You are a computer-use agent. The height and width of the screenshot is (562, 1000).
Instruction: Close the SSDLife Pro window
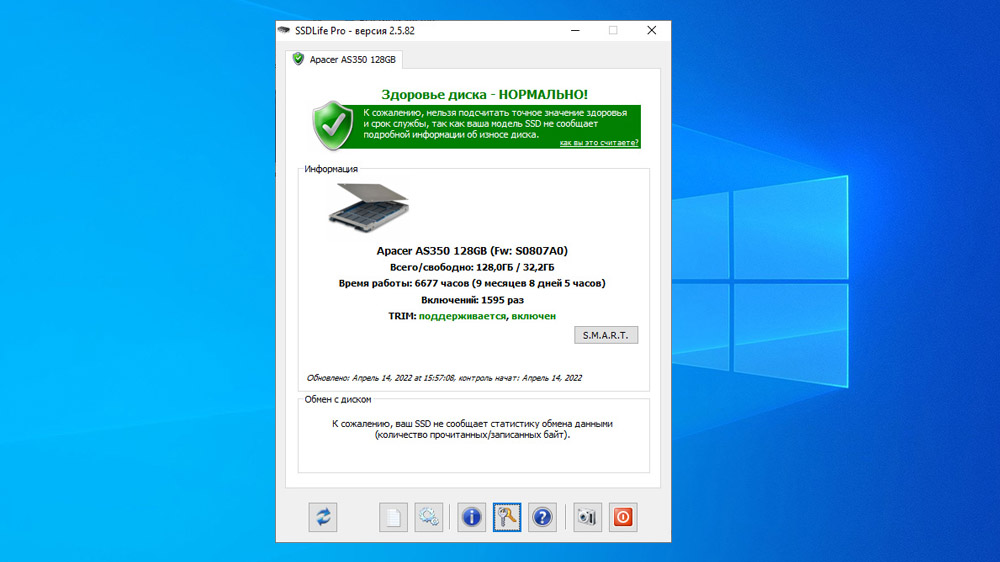pyautogui.click(x=652, y=30)
